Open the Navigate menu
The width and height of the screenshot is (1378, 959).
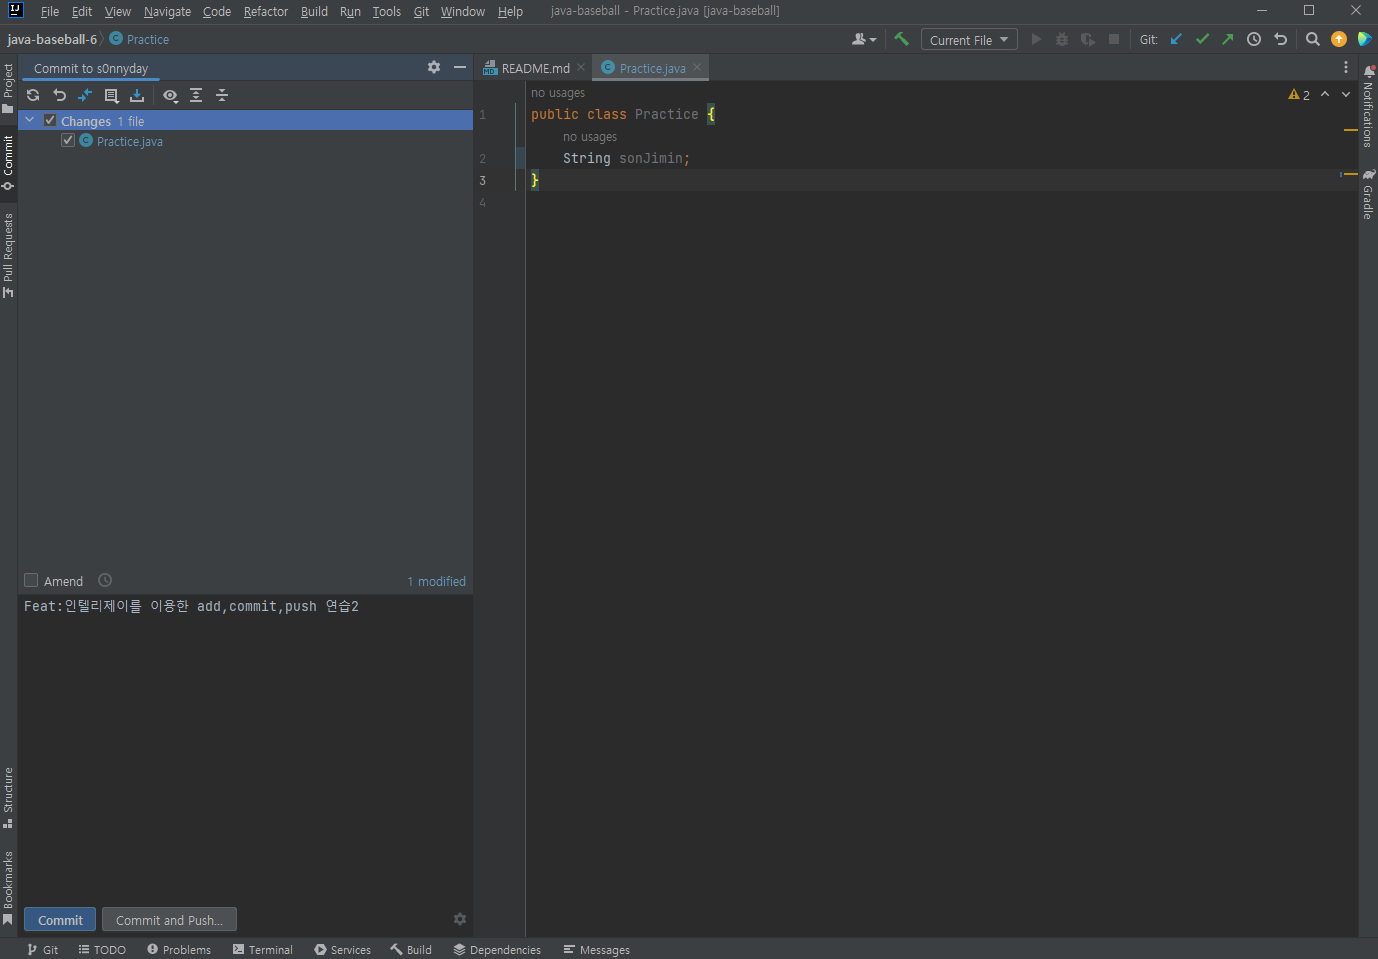coord(167,11)
